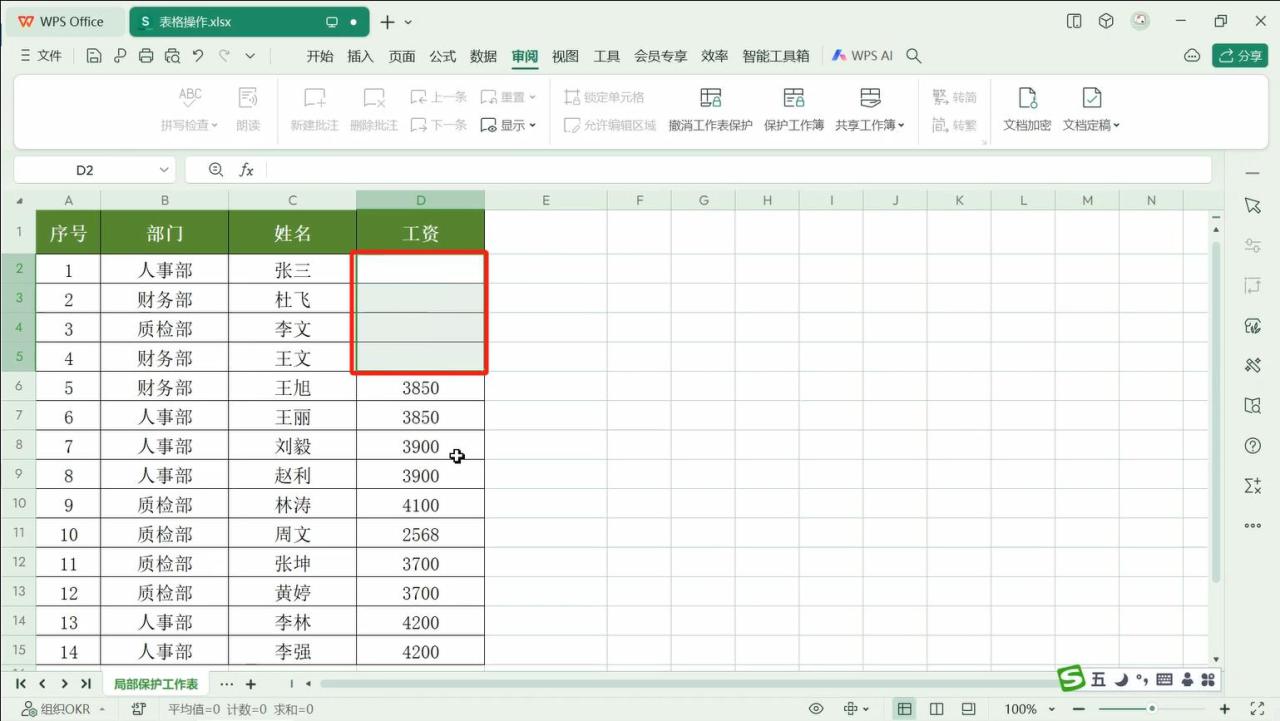1280x721 pixels.
Task: Click the more options dots in right sidebar
Action: coord(1252,525)
